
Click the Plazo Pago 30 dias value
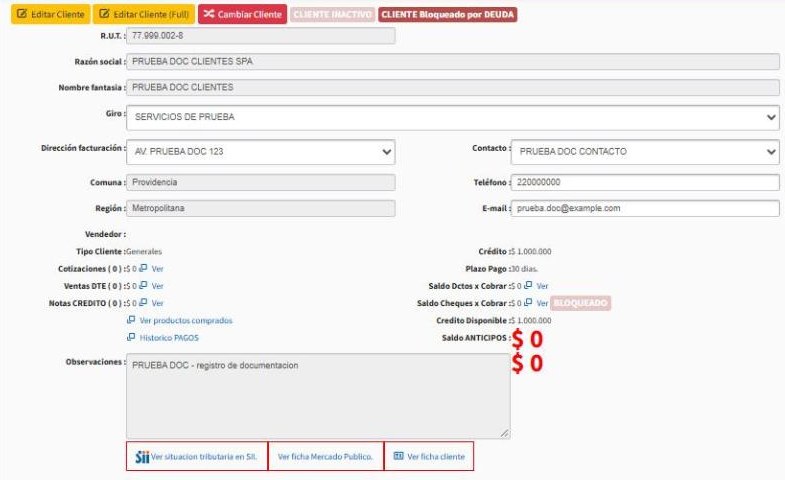pyautogui.click(x=525, y=269)
